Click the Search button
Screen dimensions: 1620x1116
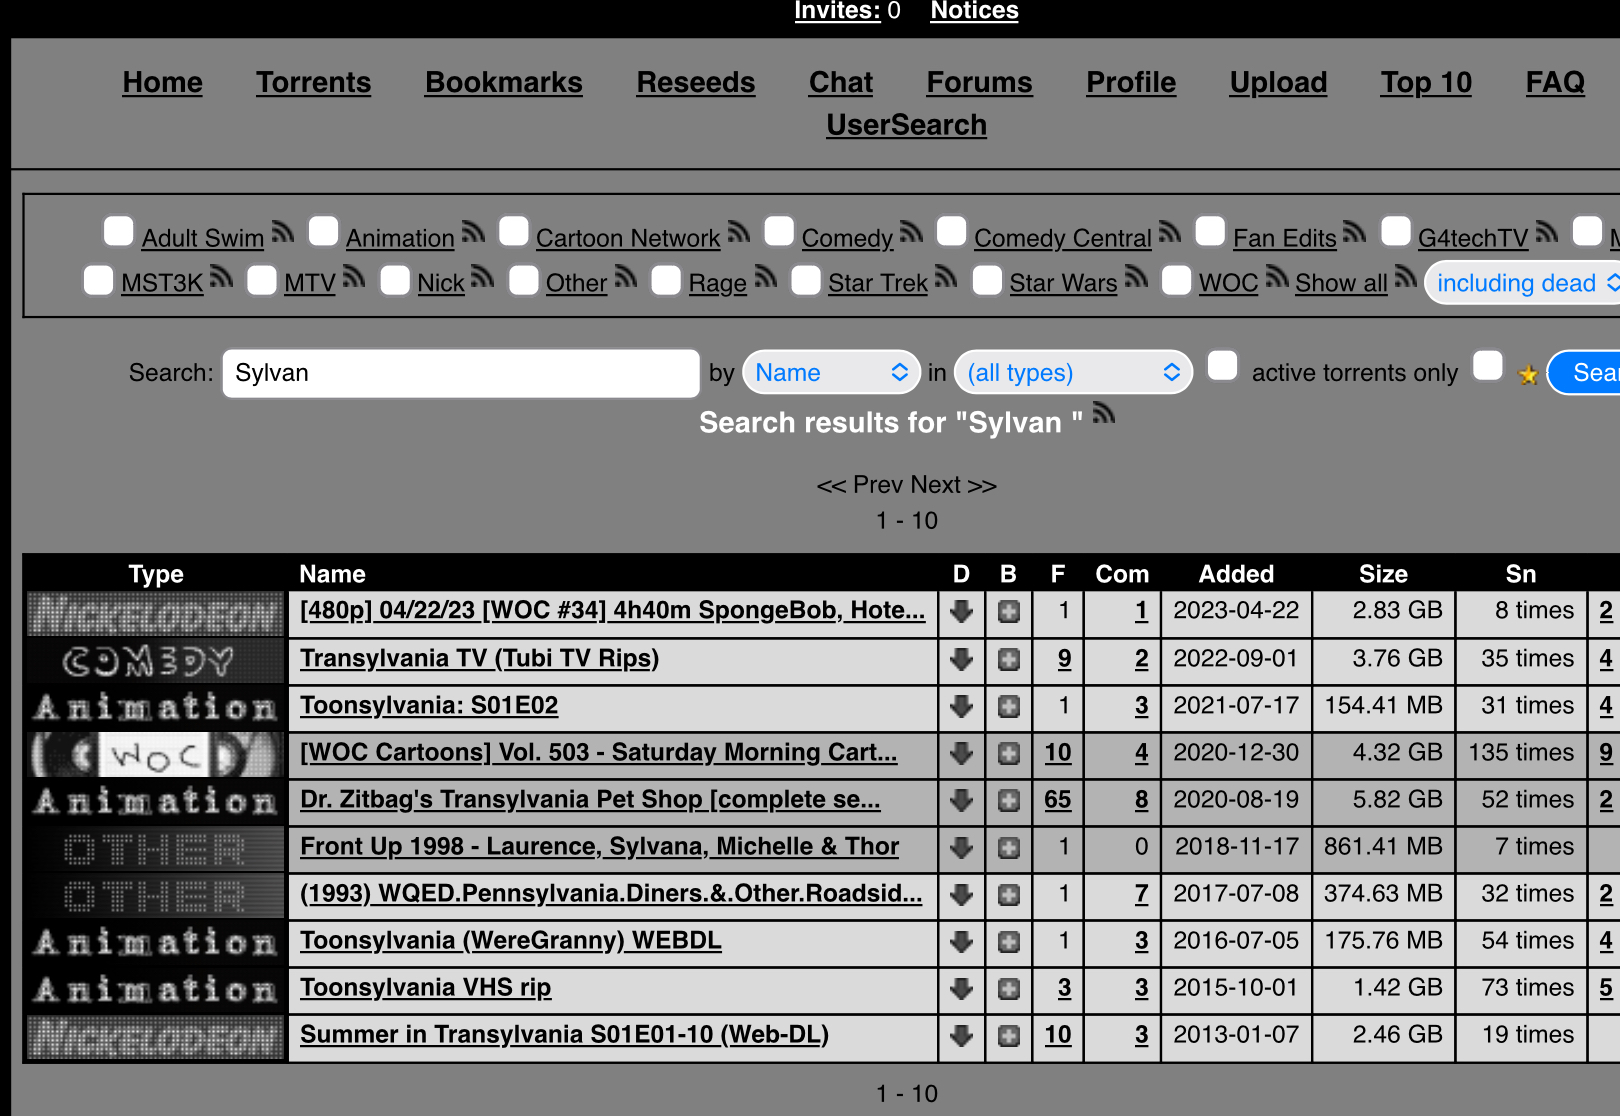pos(1584,373)
